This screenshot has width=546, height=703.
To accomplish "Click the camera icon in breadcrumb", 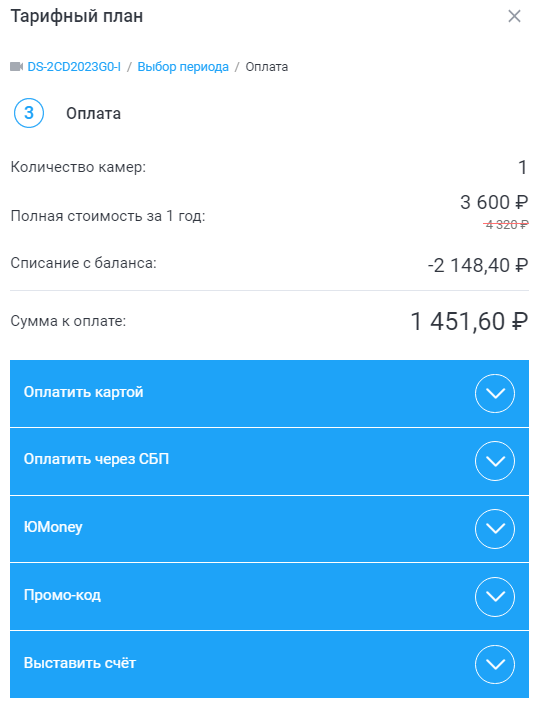I will tap(17, 67).
